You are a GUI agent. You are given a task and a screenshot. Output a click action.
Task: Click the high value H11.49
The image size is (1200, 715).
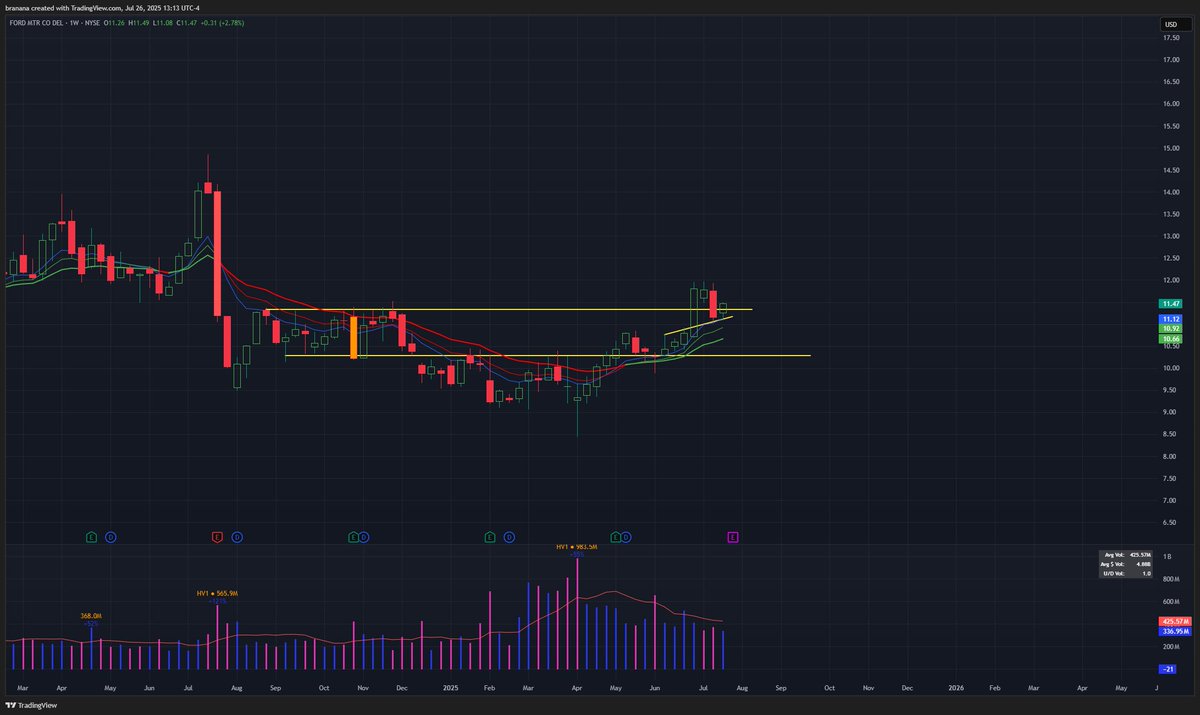point(139,22)
